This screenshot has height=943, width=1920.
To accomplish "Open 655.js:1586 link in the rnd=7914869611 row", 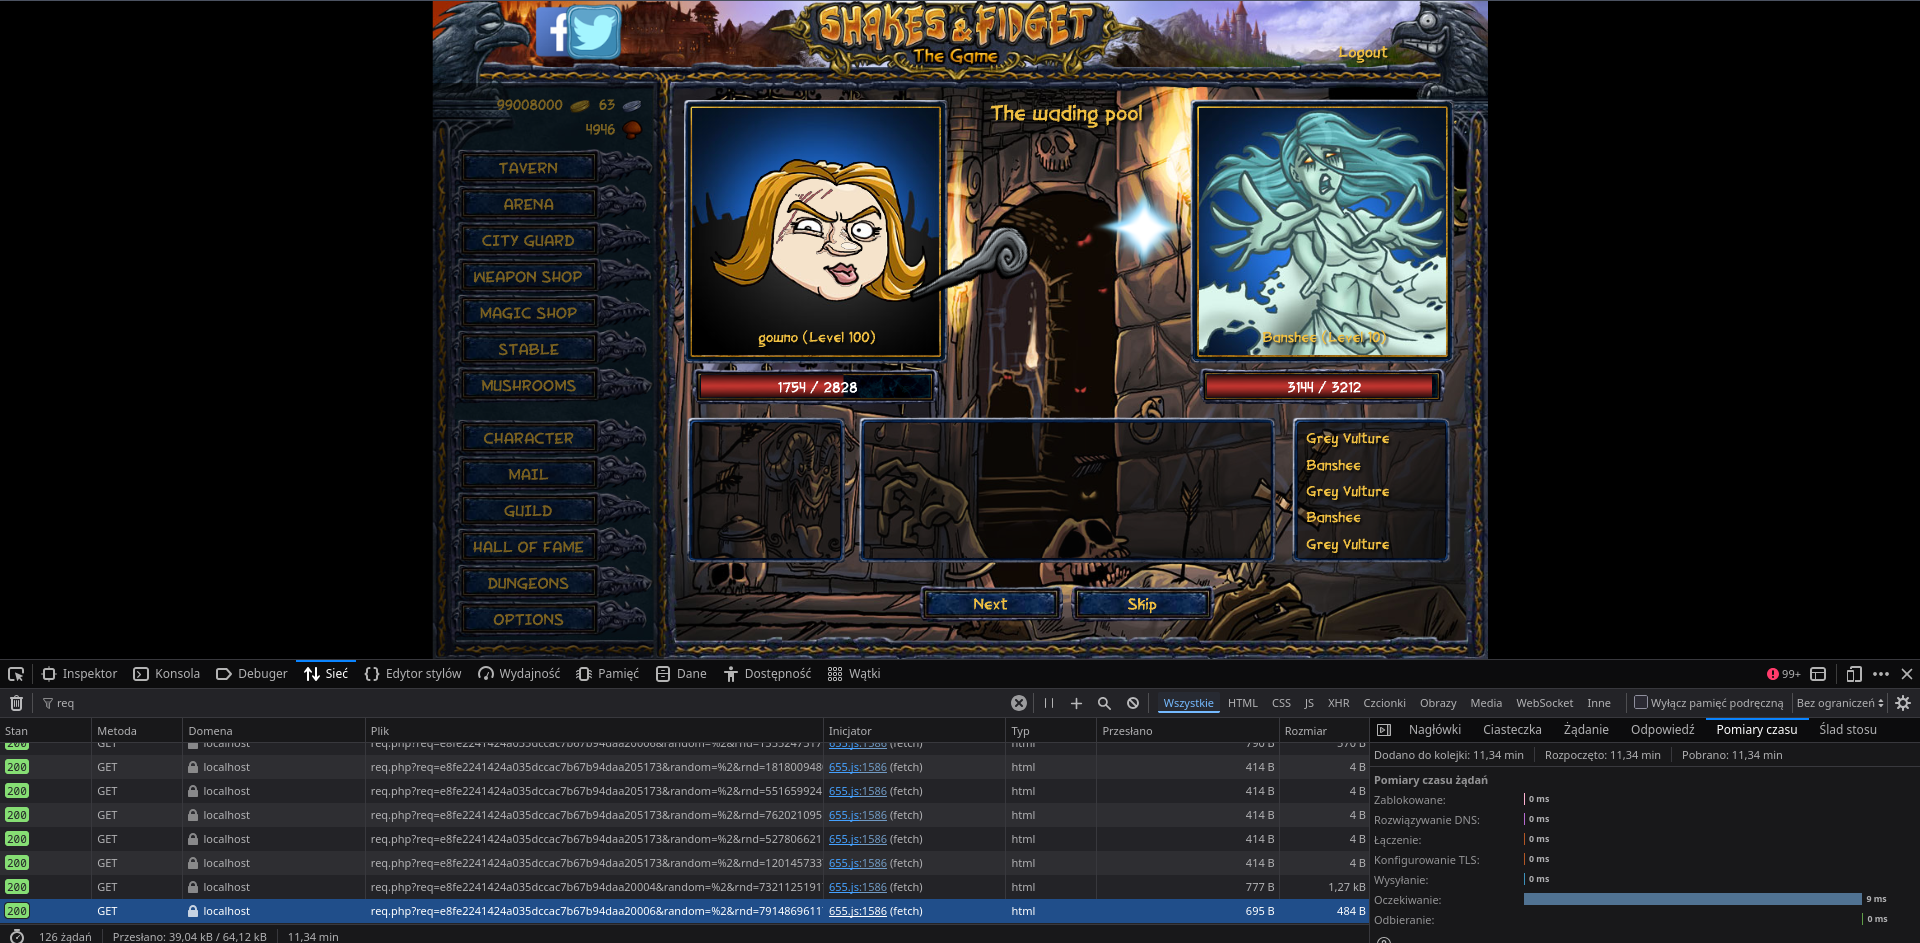I will (858, 911).
